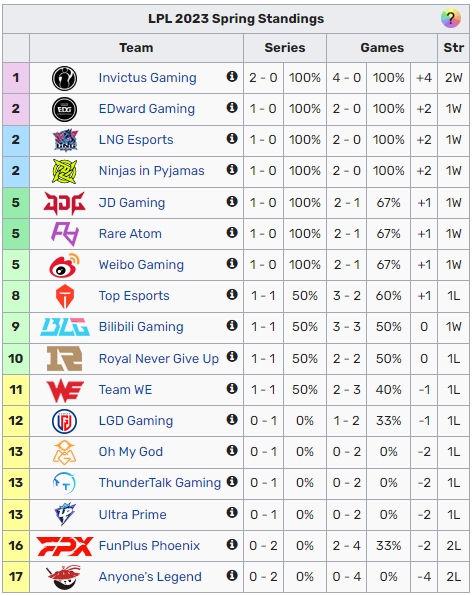Click the Bilibili Gaming BLG logo
The width and height of the screenshot is (472, 596).
point(65,327)
